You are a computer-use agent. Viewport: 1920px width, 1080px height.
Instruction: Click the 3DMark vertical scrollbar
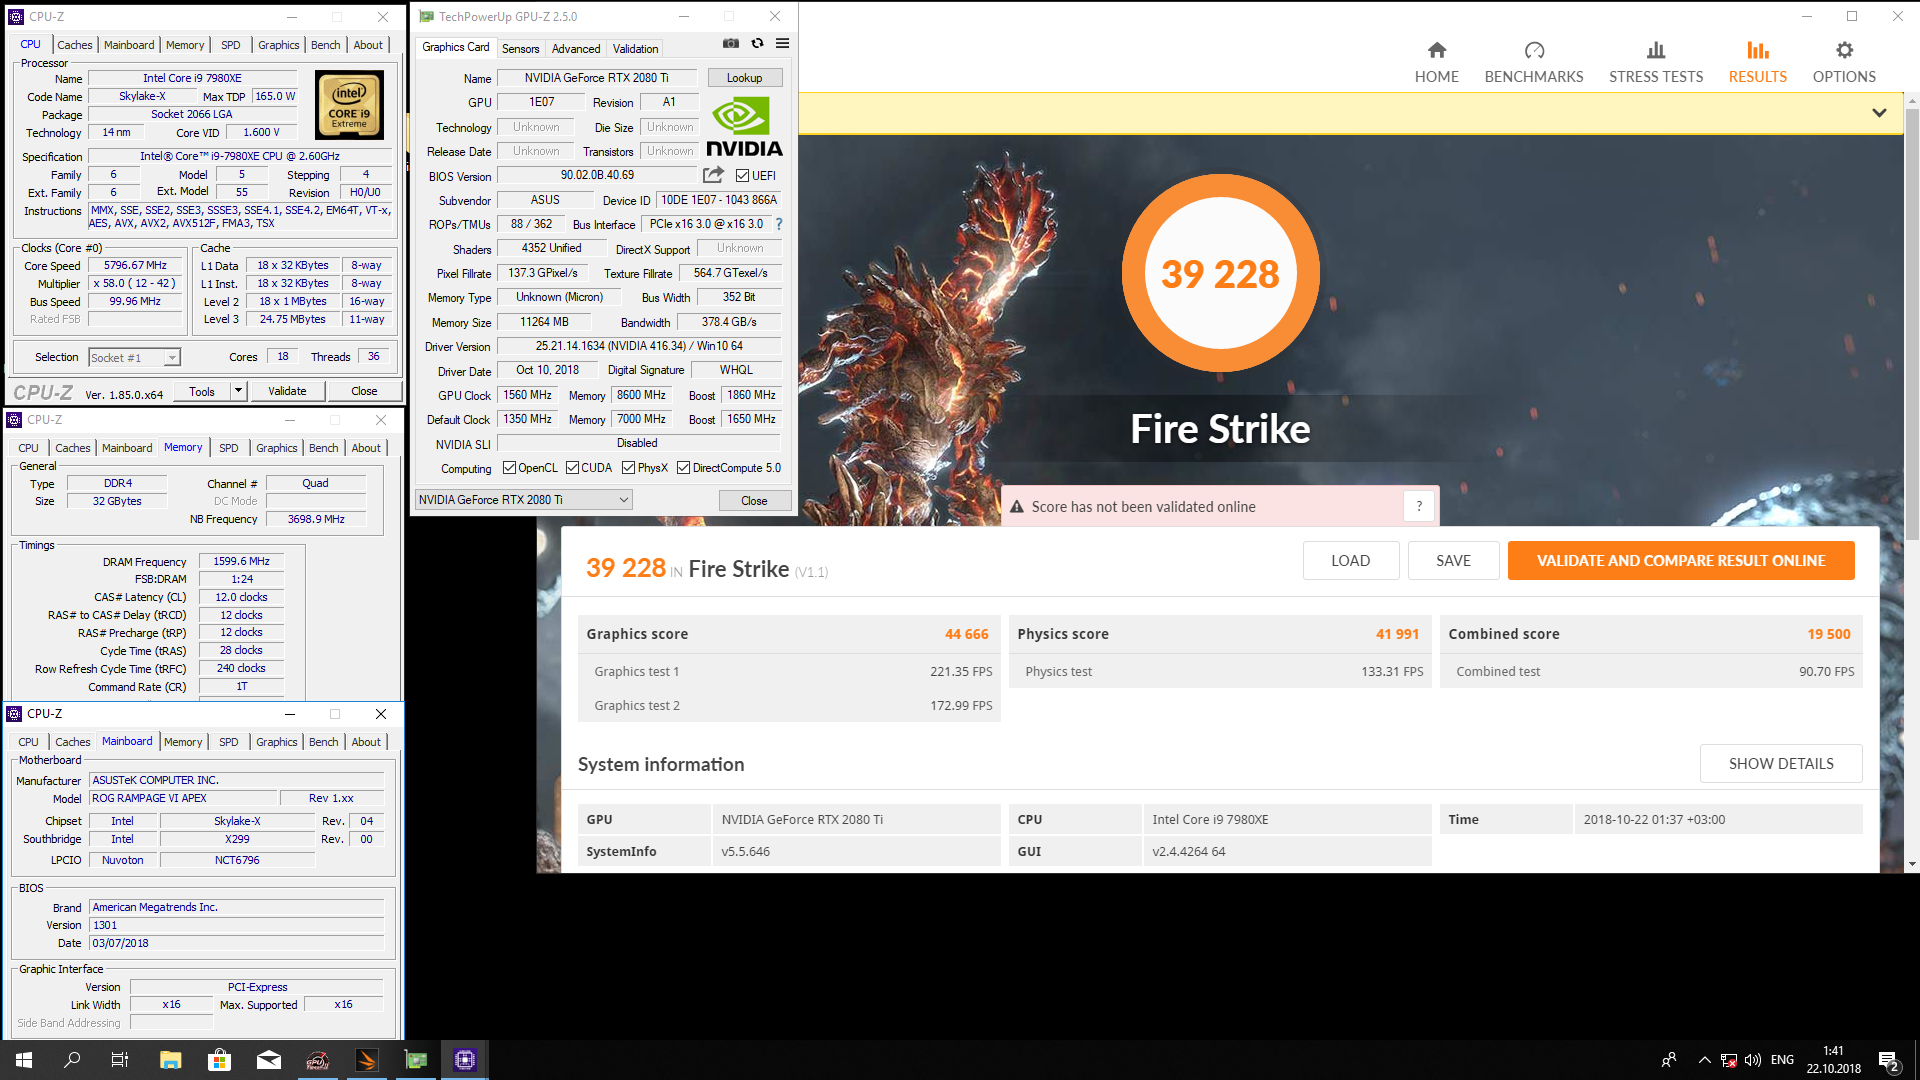1911,325
